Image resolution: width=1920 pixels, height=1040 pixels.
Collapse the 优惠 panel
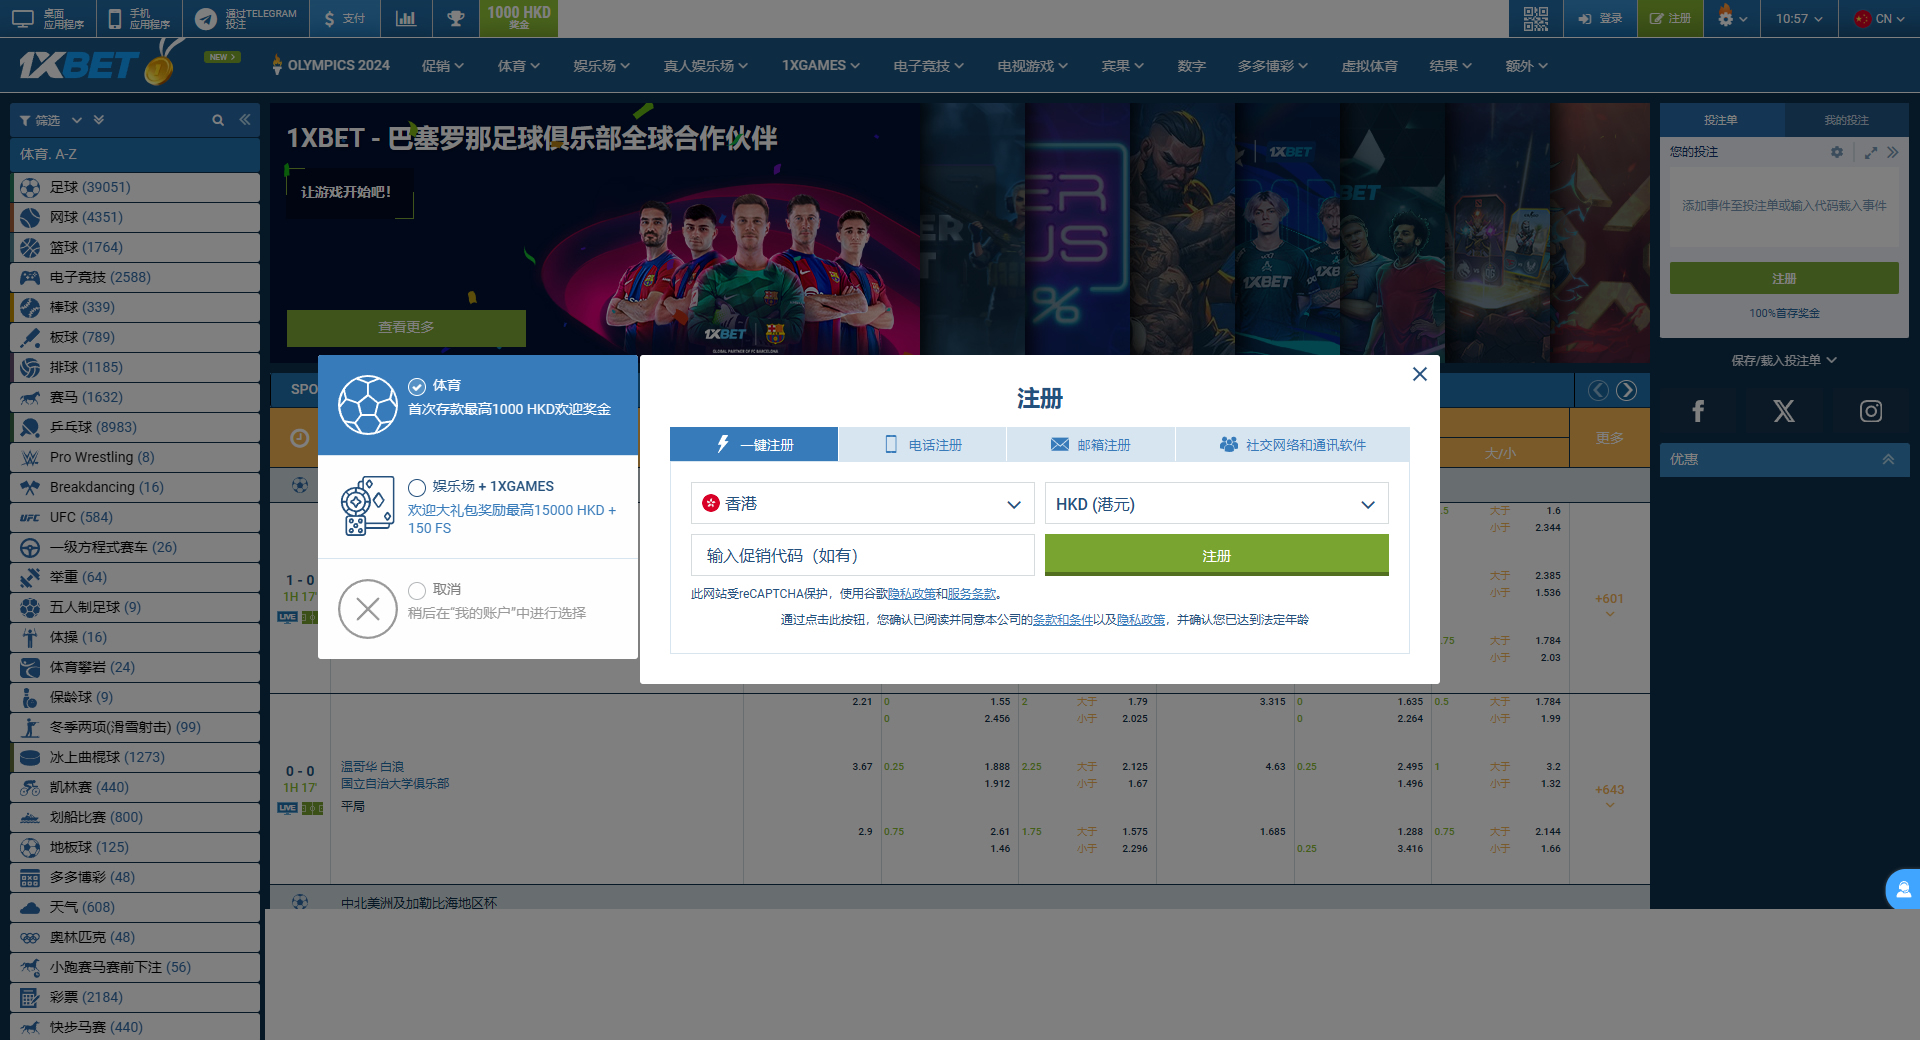[x=1888, y=459]
